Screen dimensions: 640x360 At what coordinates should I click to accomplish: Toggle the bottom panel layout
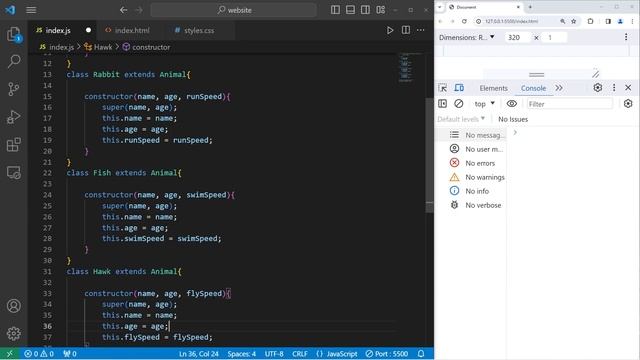350,10
